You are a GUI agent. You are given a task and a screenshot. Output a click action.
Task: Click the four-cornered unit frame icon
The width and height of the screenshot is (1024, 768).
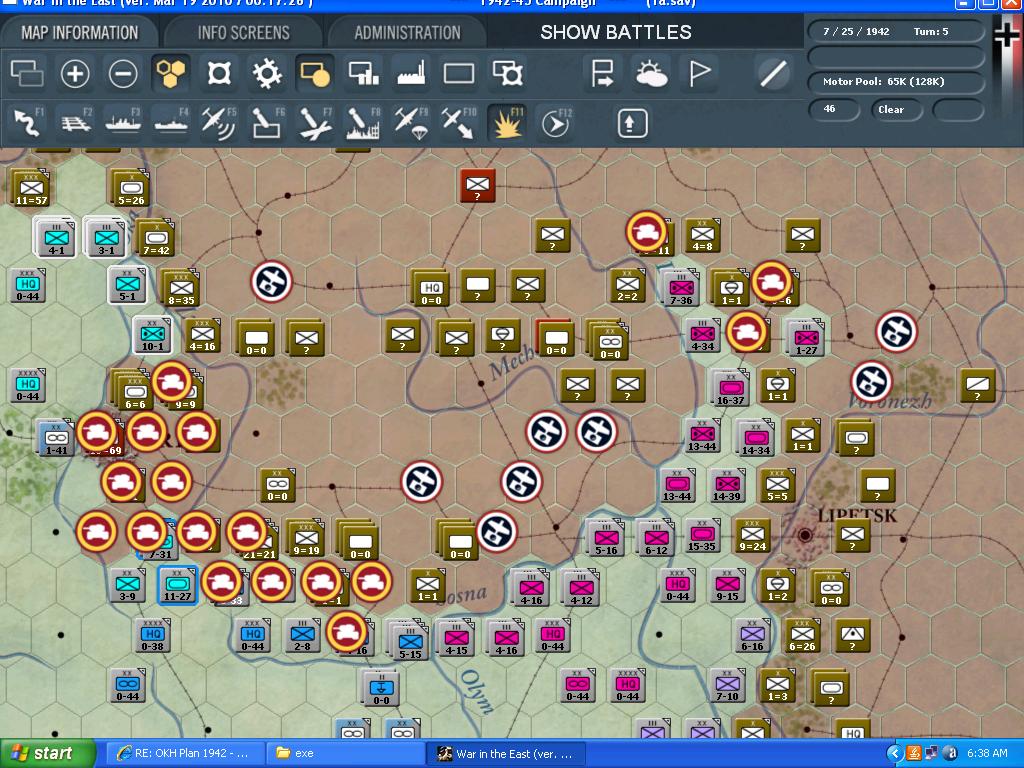point(219,73)
